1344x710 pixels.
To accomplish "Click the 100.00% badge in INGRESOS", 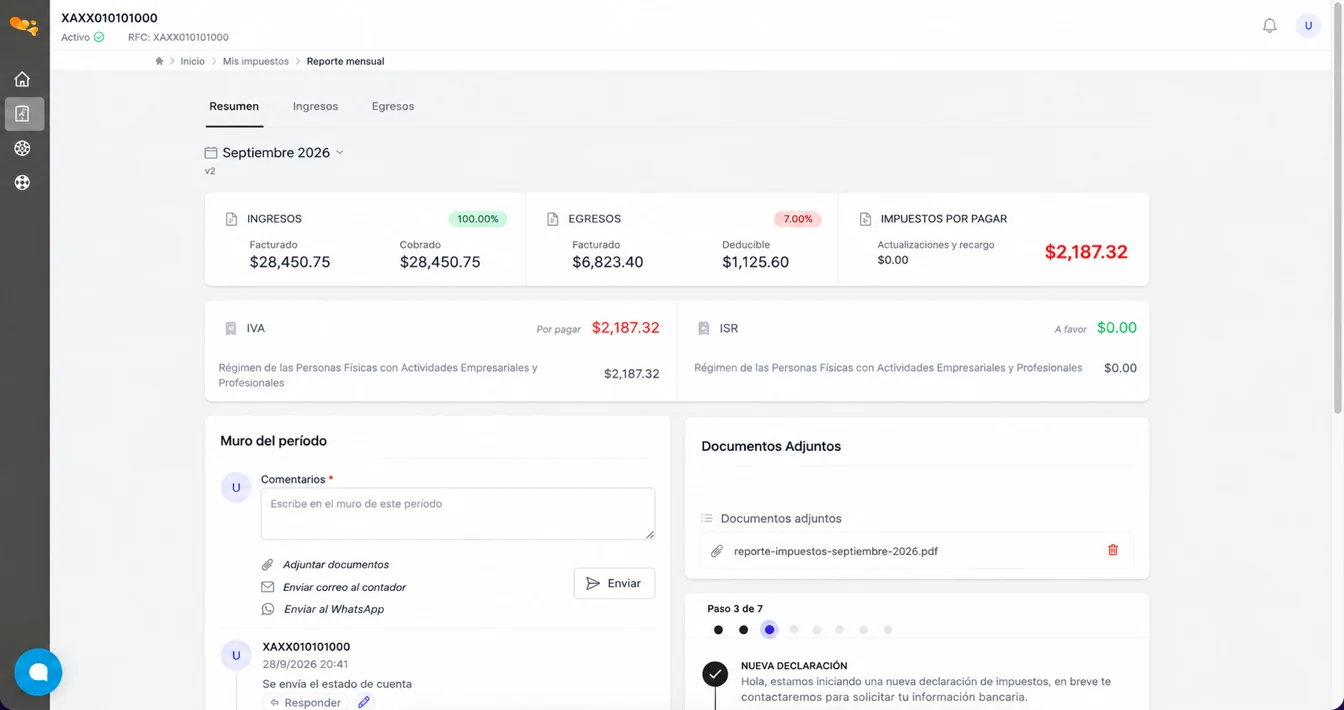I will pos(478,219).
